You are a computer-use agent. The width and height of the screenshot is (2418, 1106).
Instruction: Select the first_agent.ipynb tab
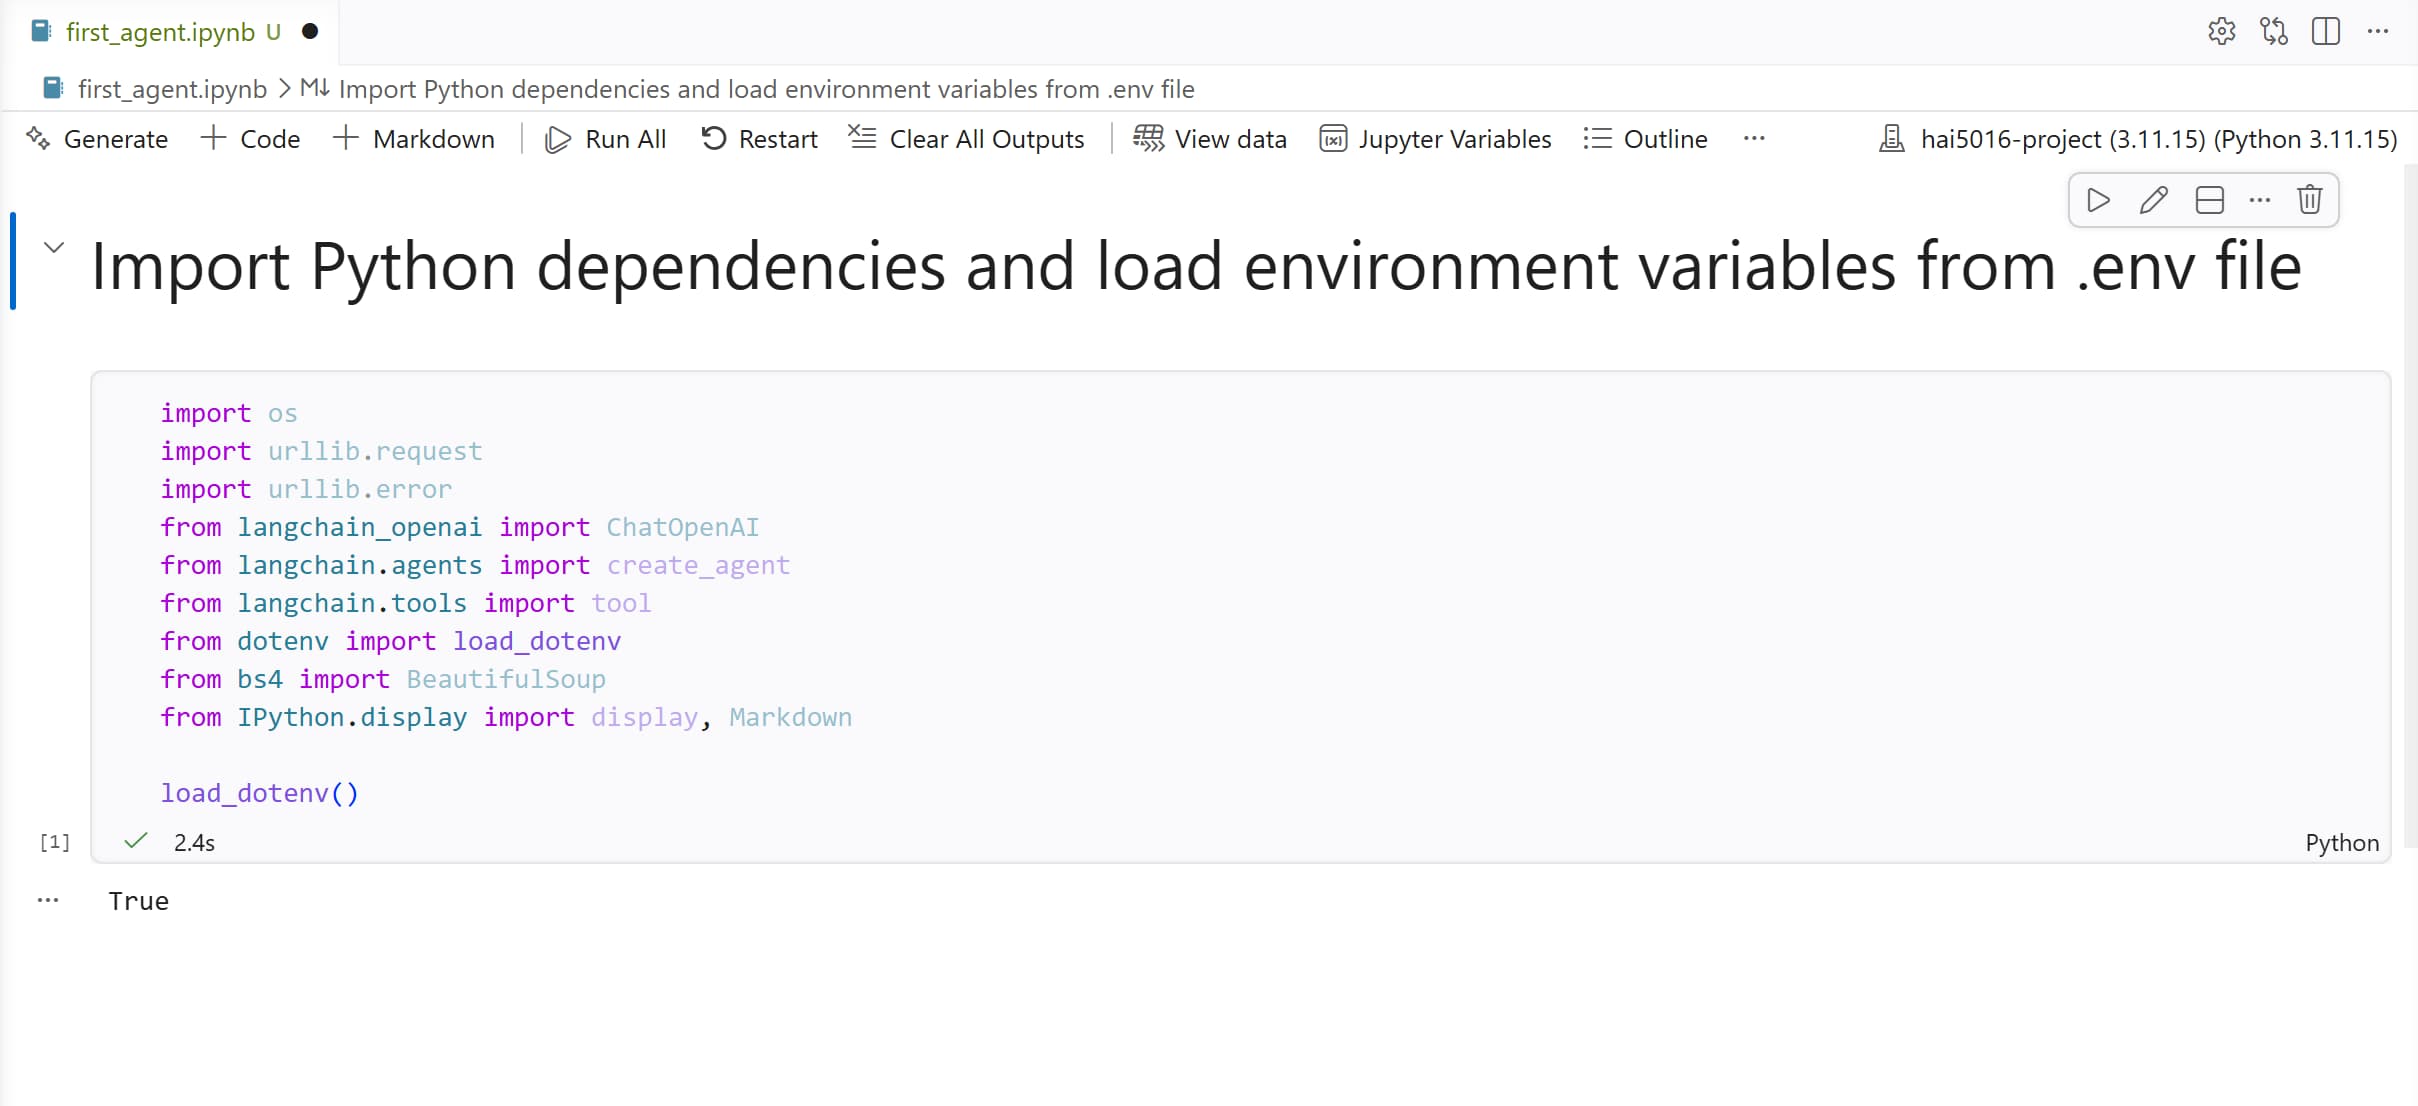pyautogui.click(x=160, y=32)
